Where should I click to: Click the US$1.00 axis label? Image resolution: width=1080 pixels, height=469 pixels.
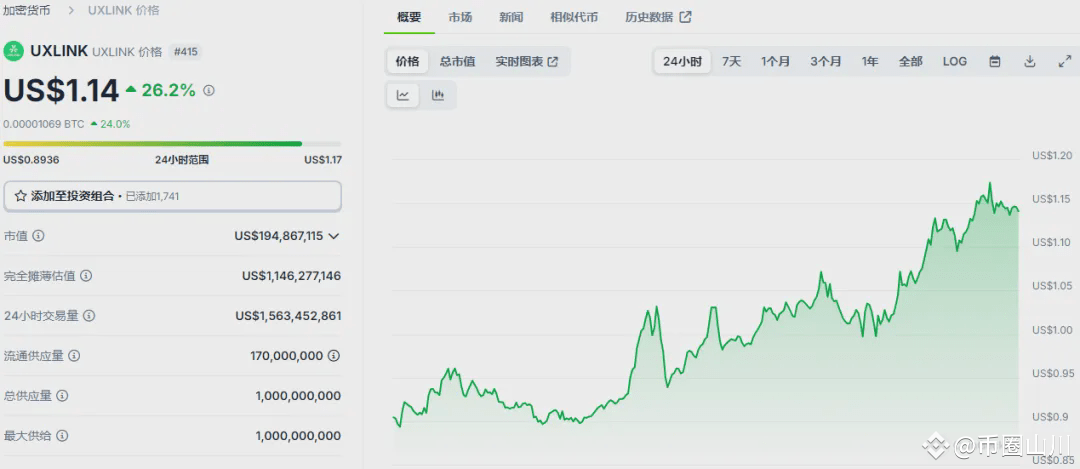pos(1052,331)
